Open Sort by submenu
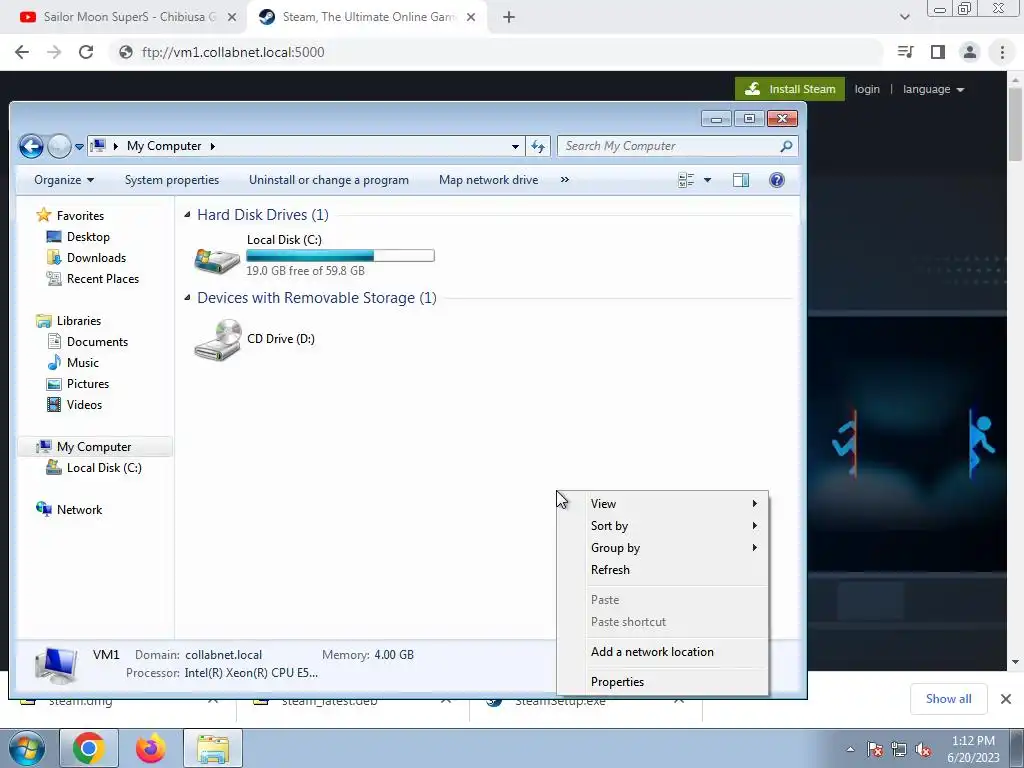 click(x=663, y=526)
